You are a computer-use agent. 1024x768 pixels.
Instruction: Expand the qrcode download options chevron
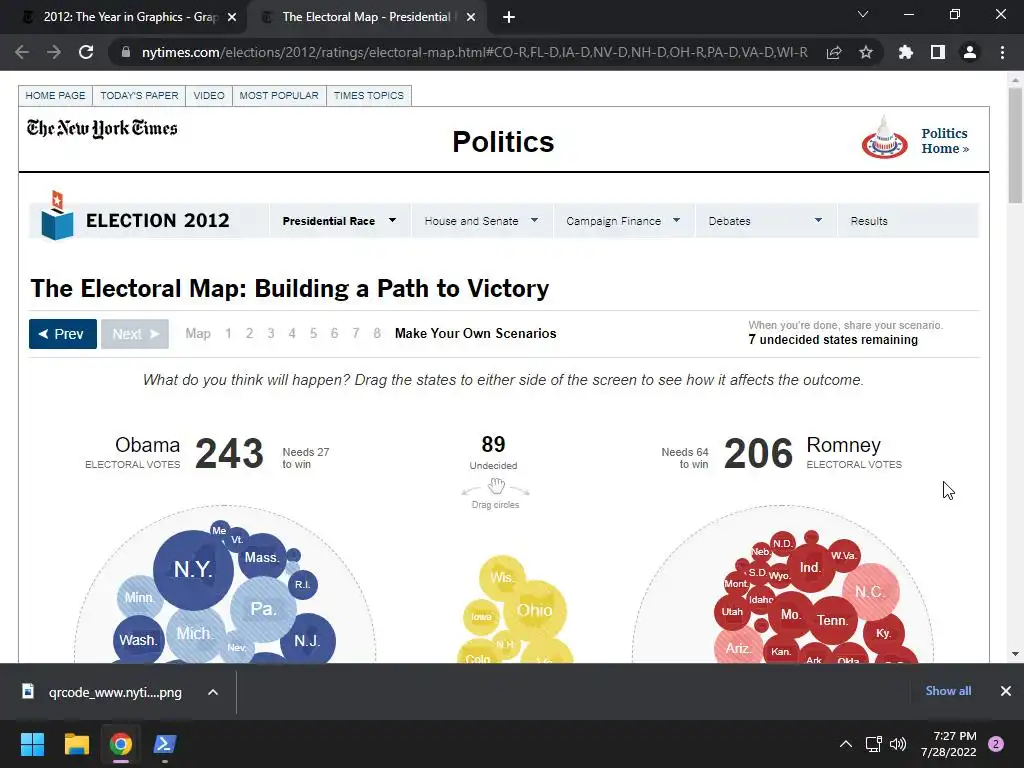point(213,692)
